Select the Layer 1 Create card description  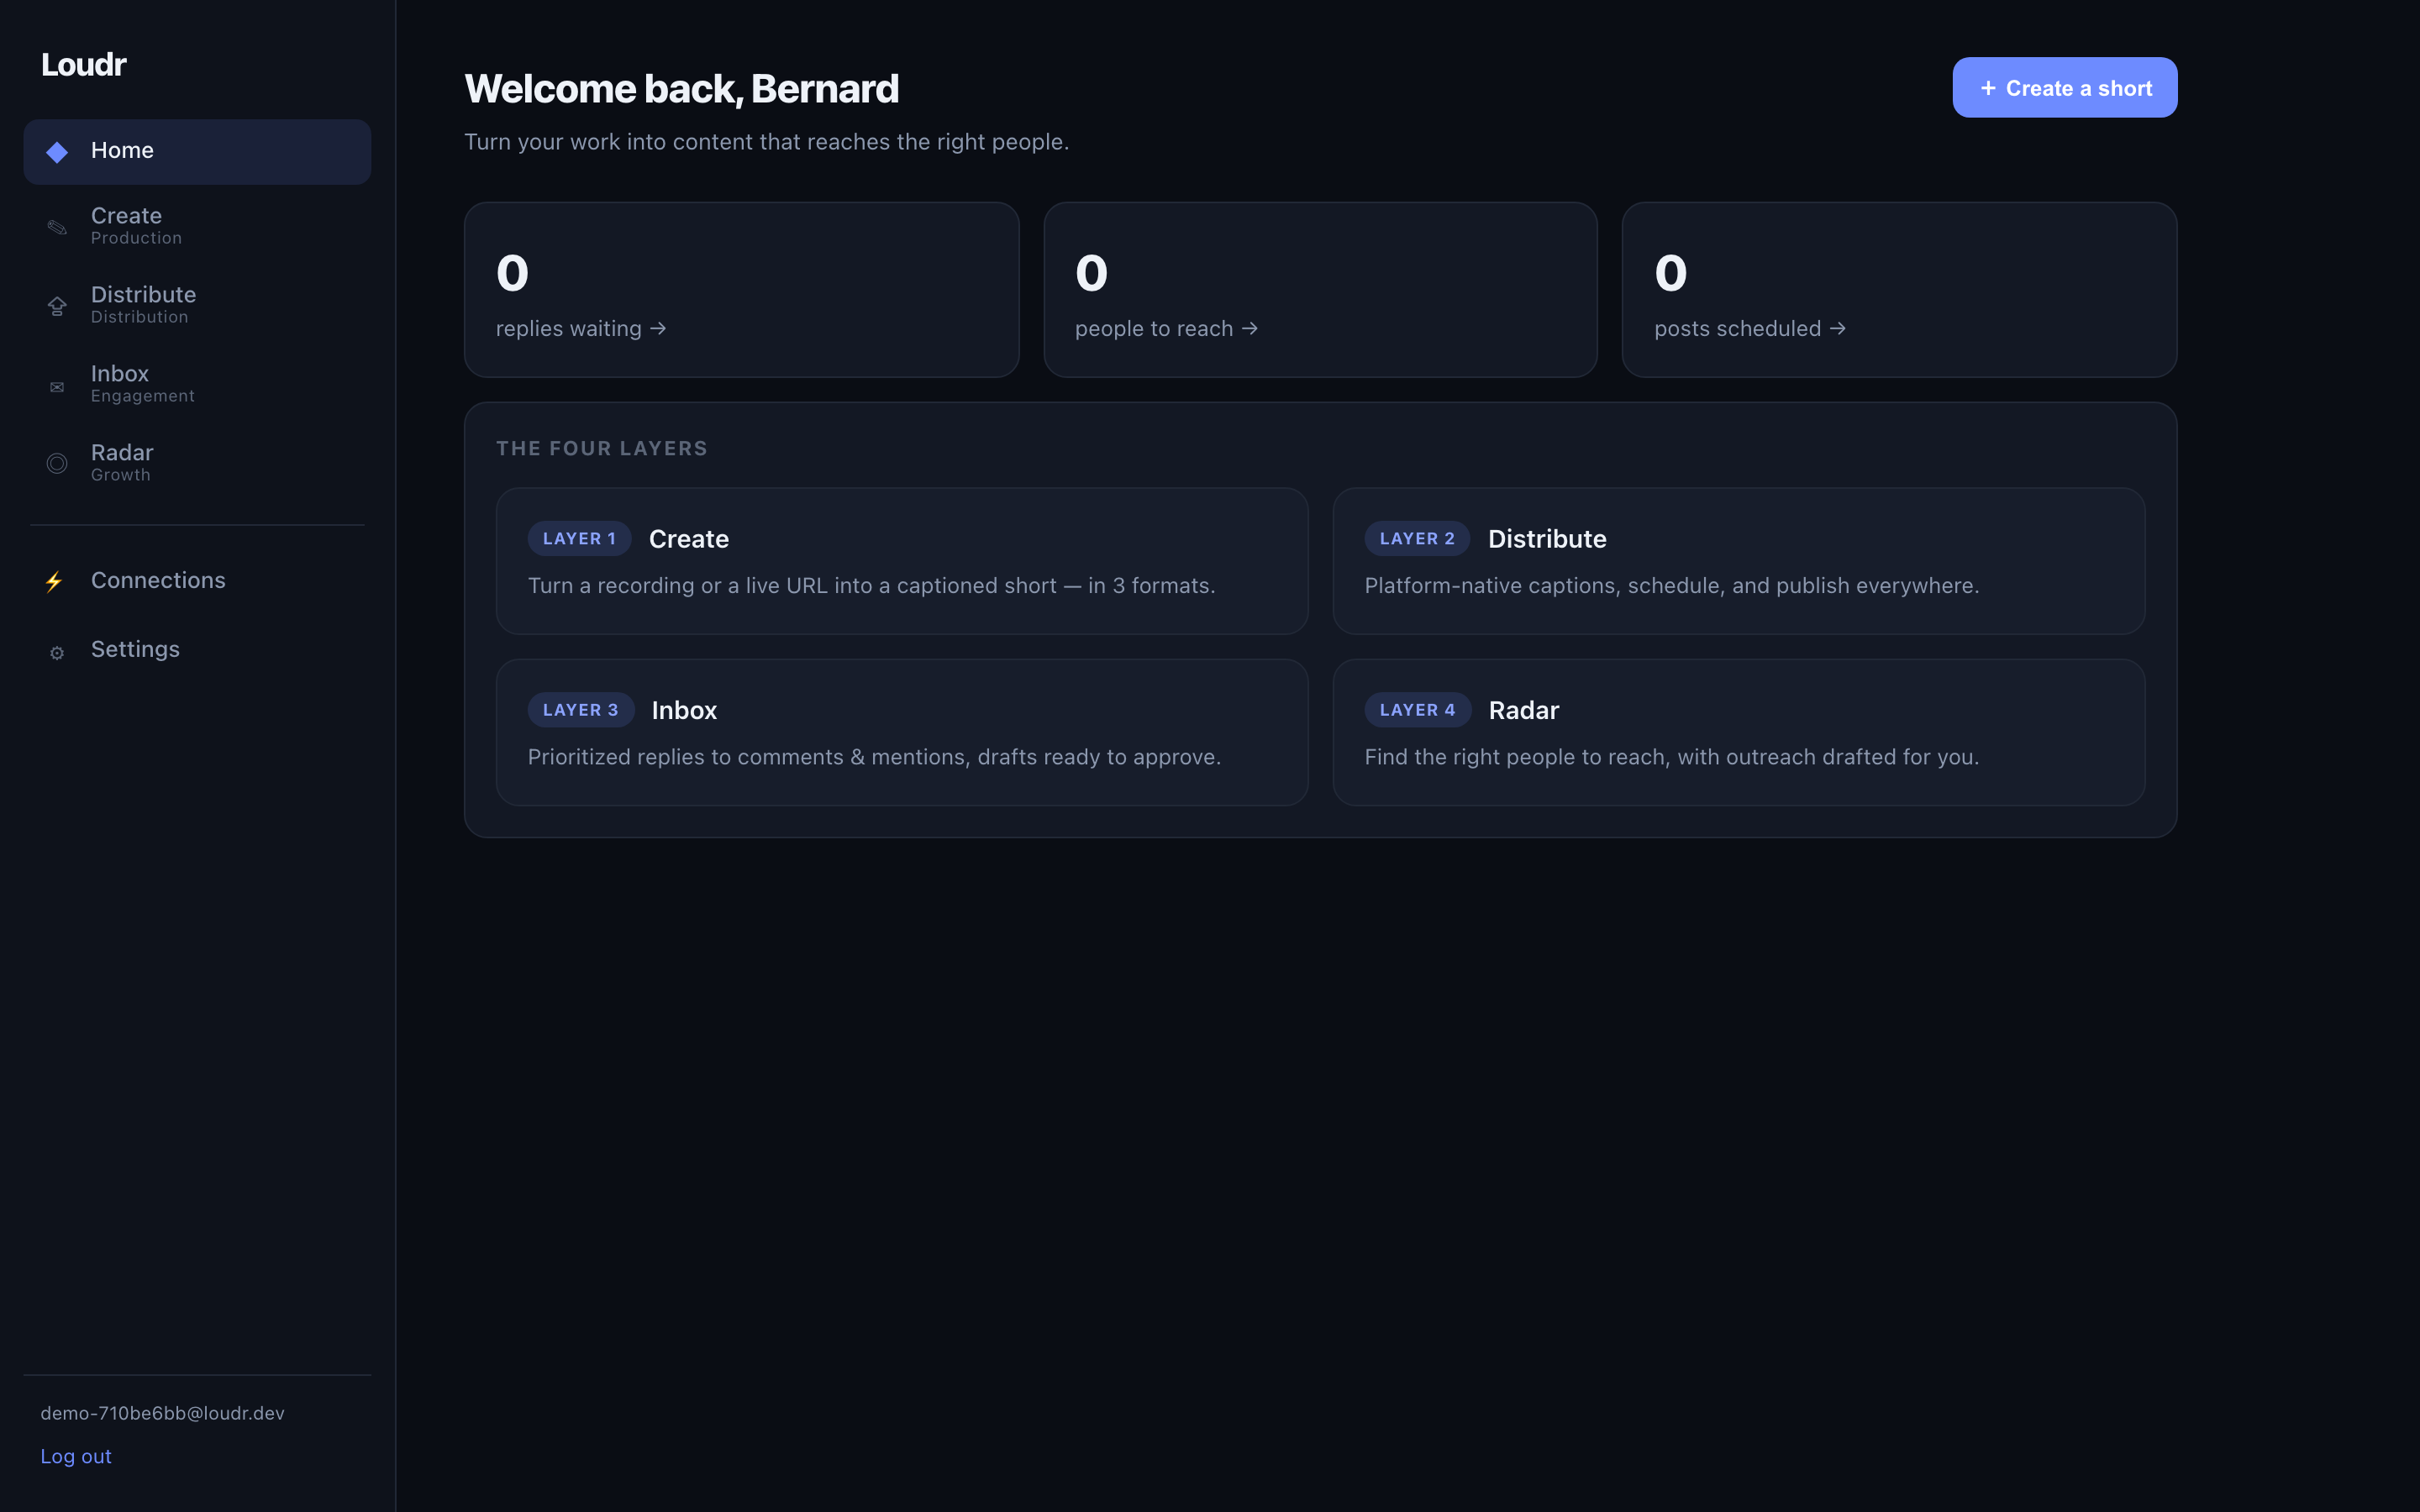coord(871,586)
